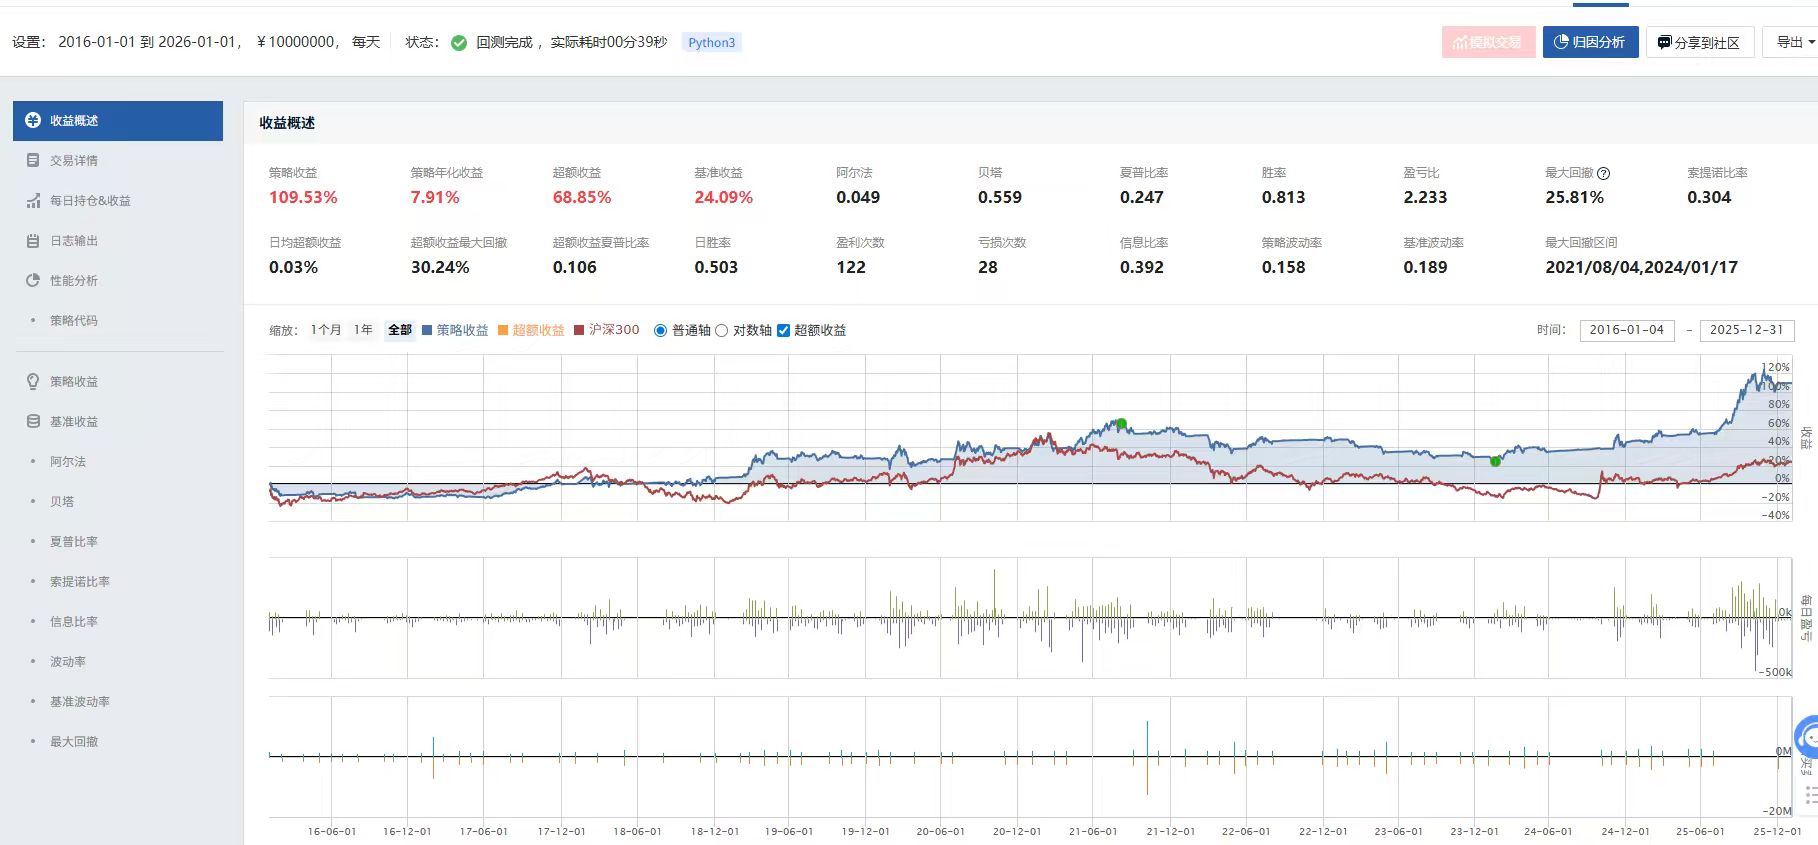The height and width of the screenshot is (845, 1818).
Task: Click the bar chart icon for 每日持仓&收益
Action: (x=33, y=201)
